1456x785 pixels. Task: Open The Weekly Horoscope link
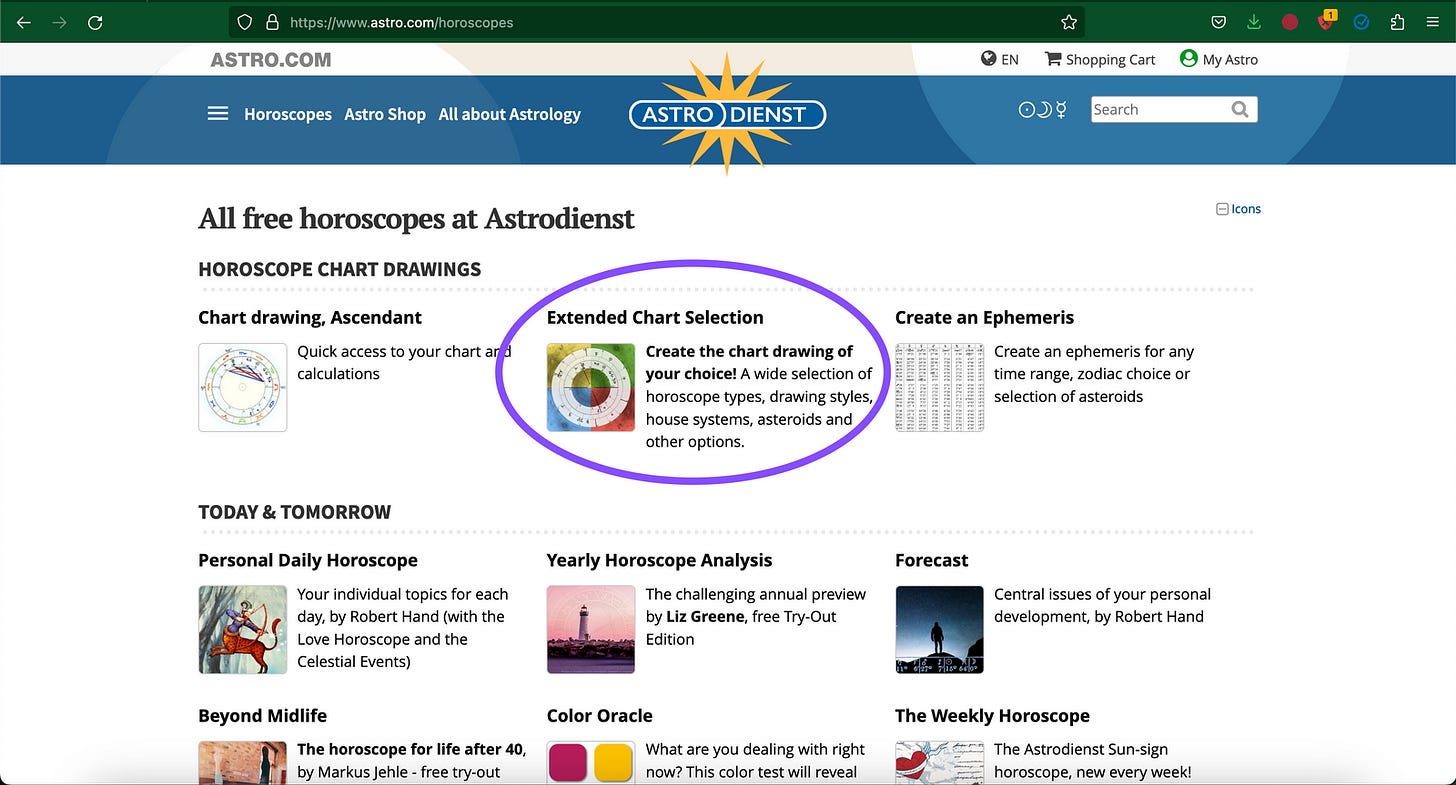coord(992,716)
